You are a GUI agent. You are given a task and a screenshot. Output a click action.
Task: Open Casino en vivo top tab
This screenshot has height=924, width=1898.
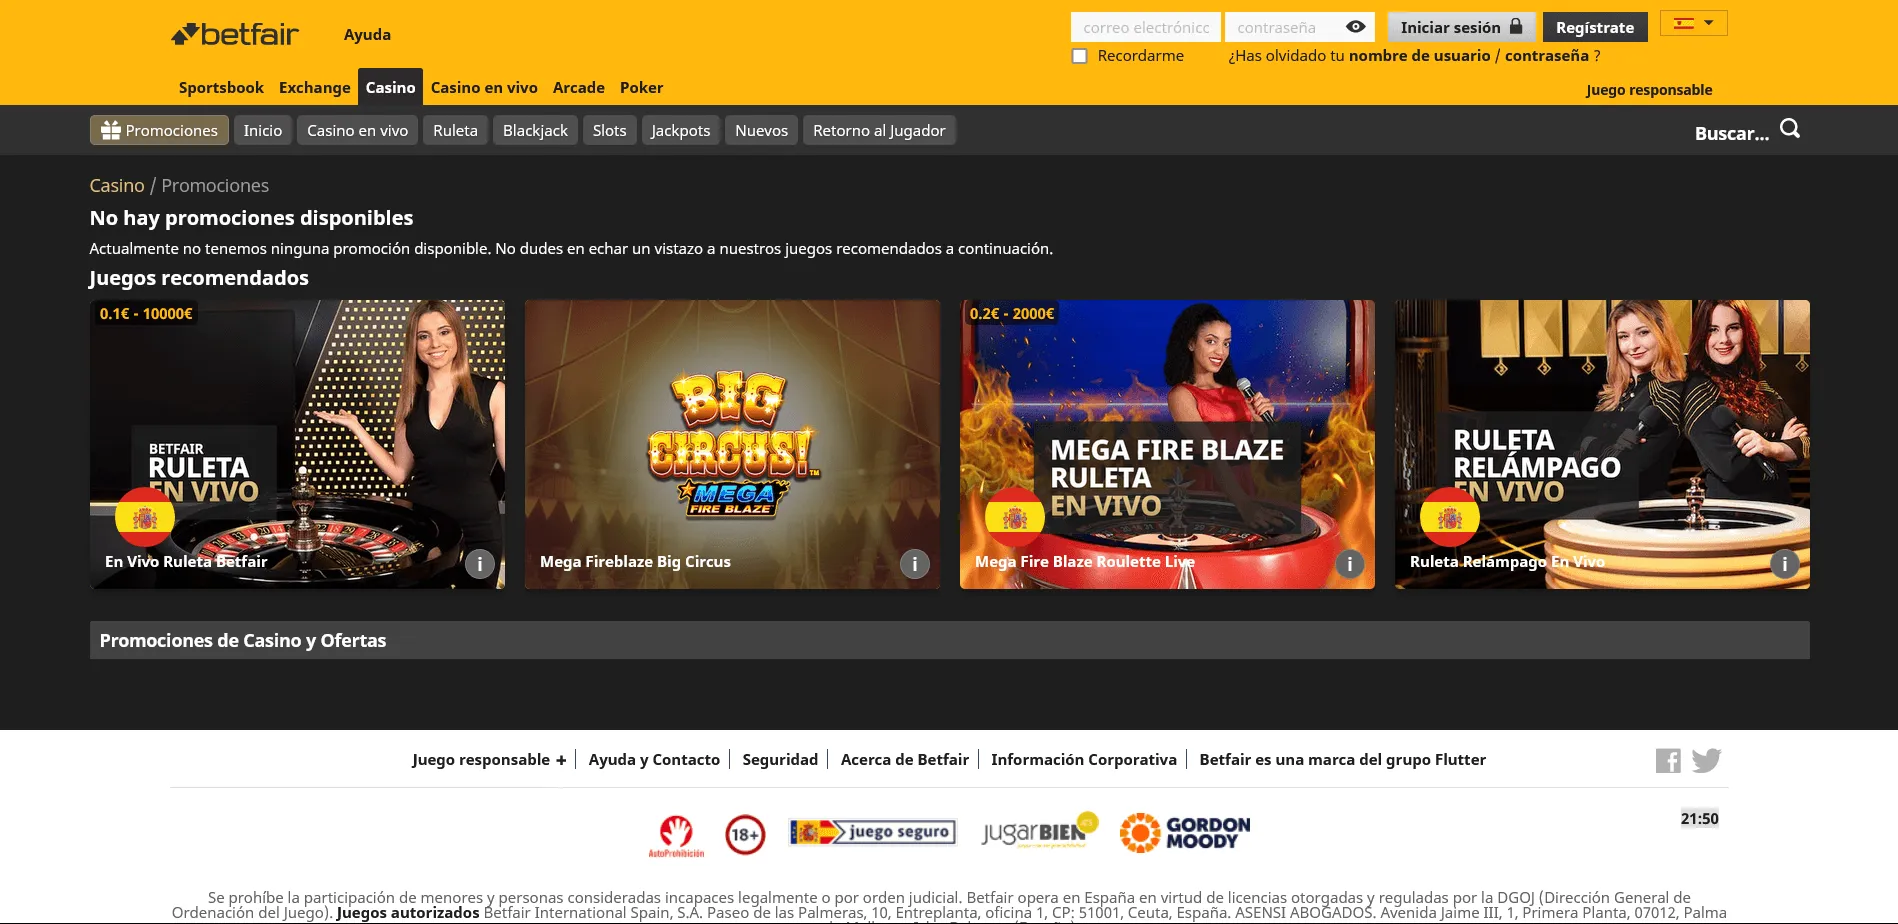pos(484,88)
